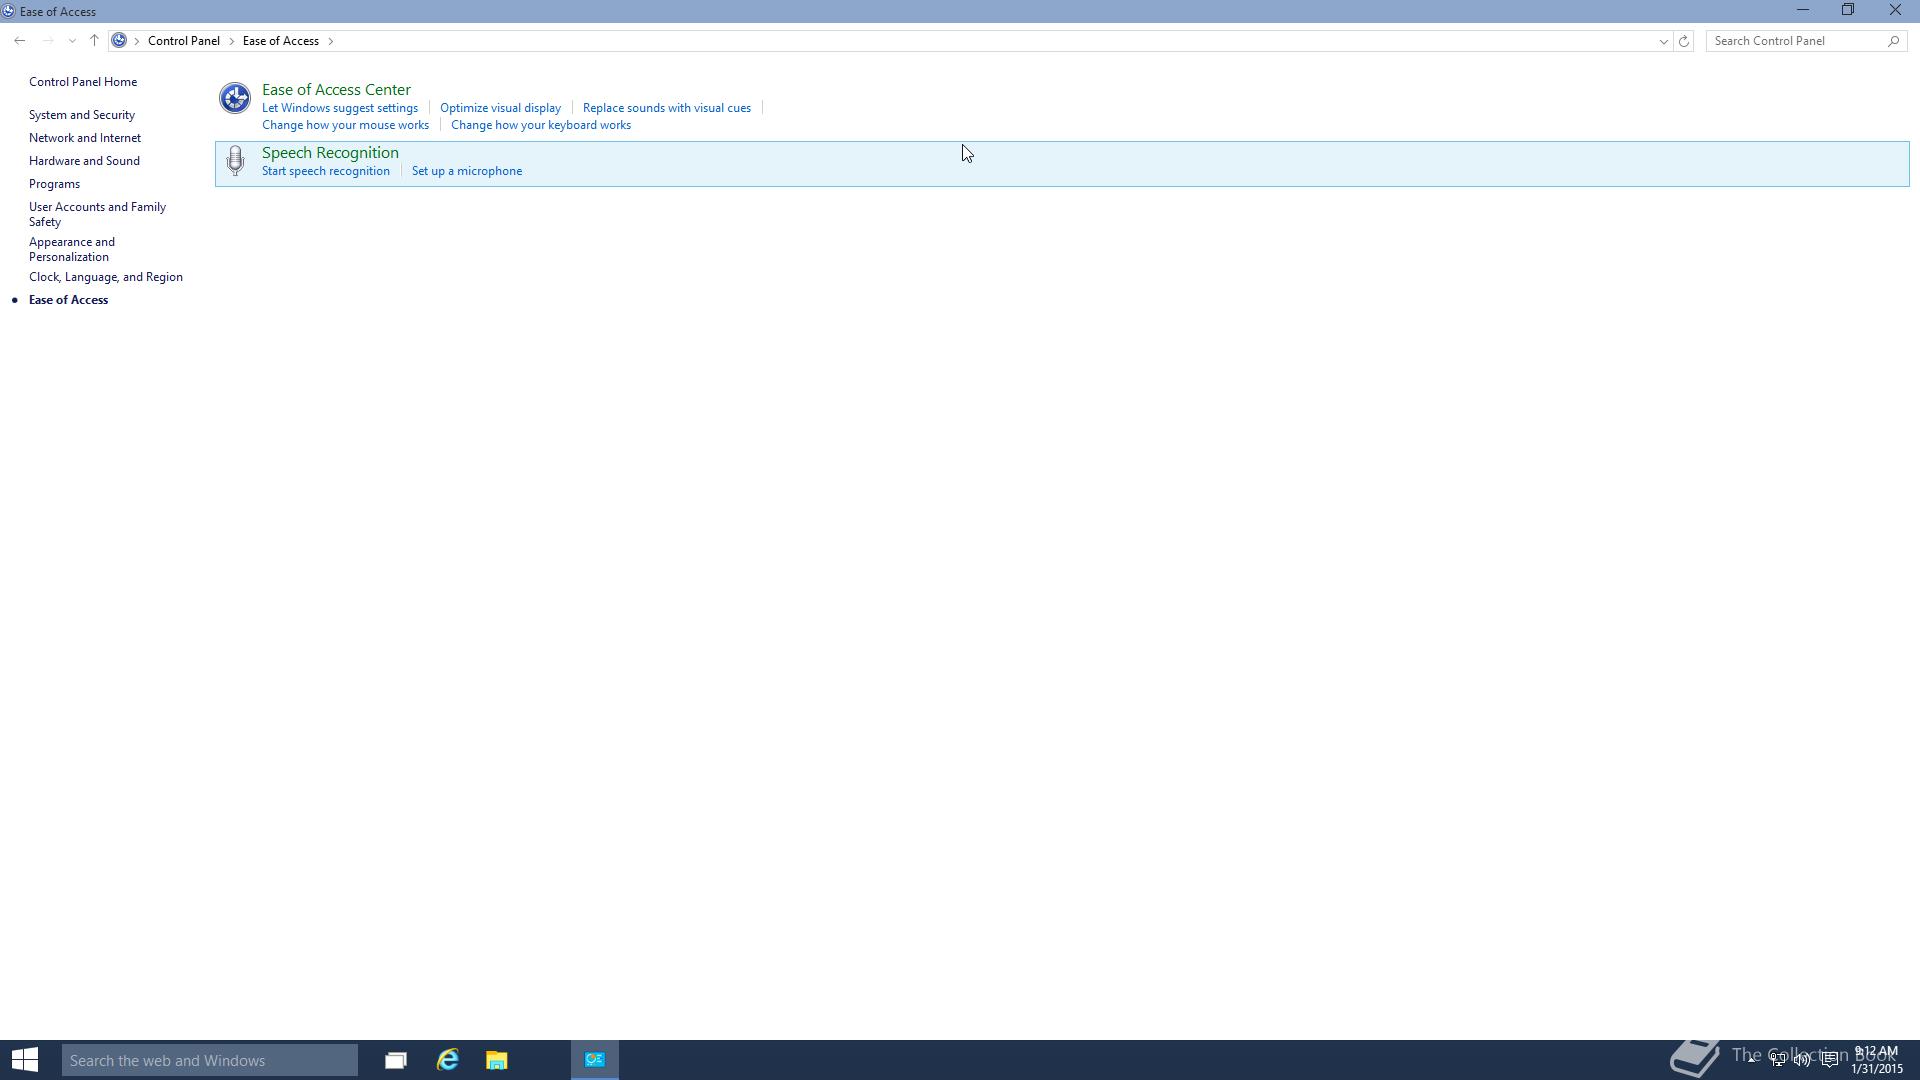Open Speech Recognition heading link
Screen dimensions: 1920x1080
click(330, 153)
